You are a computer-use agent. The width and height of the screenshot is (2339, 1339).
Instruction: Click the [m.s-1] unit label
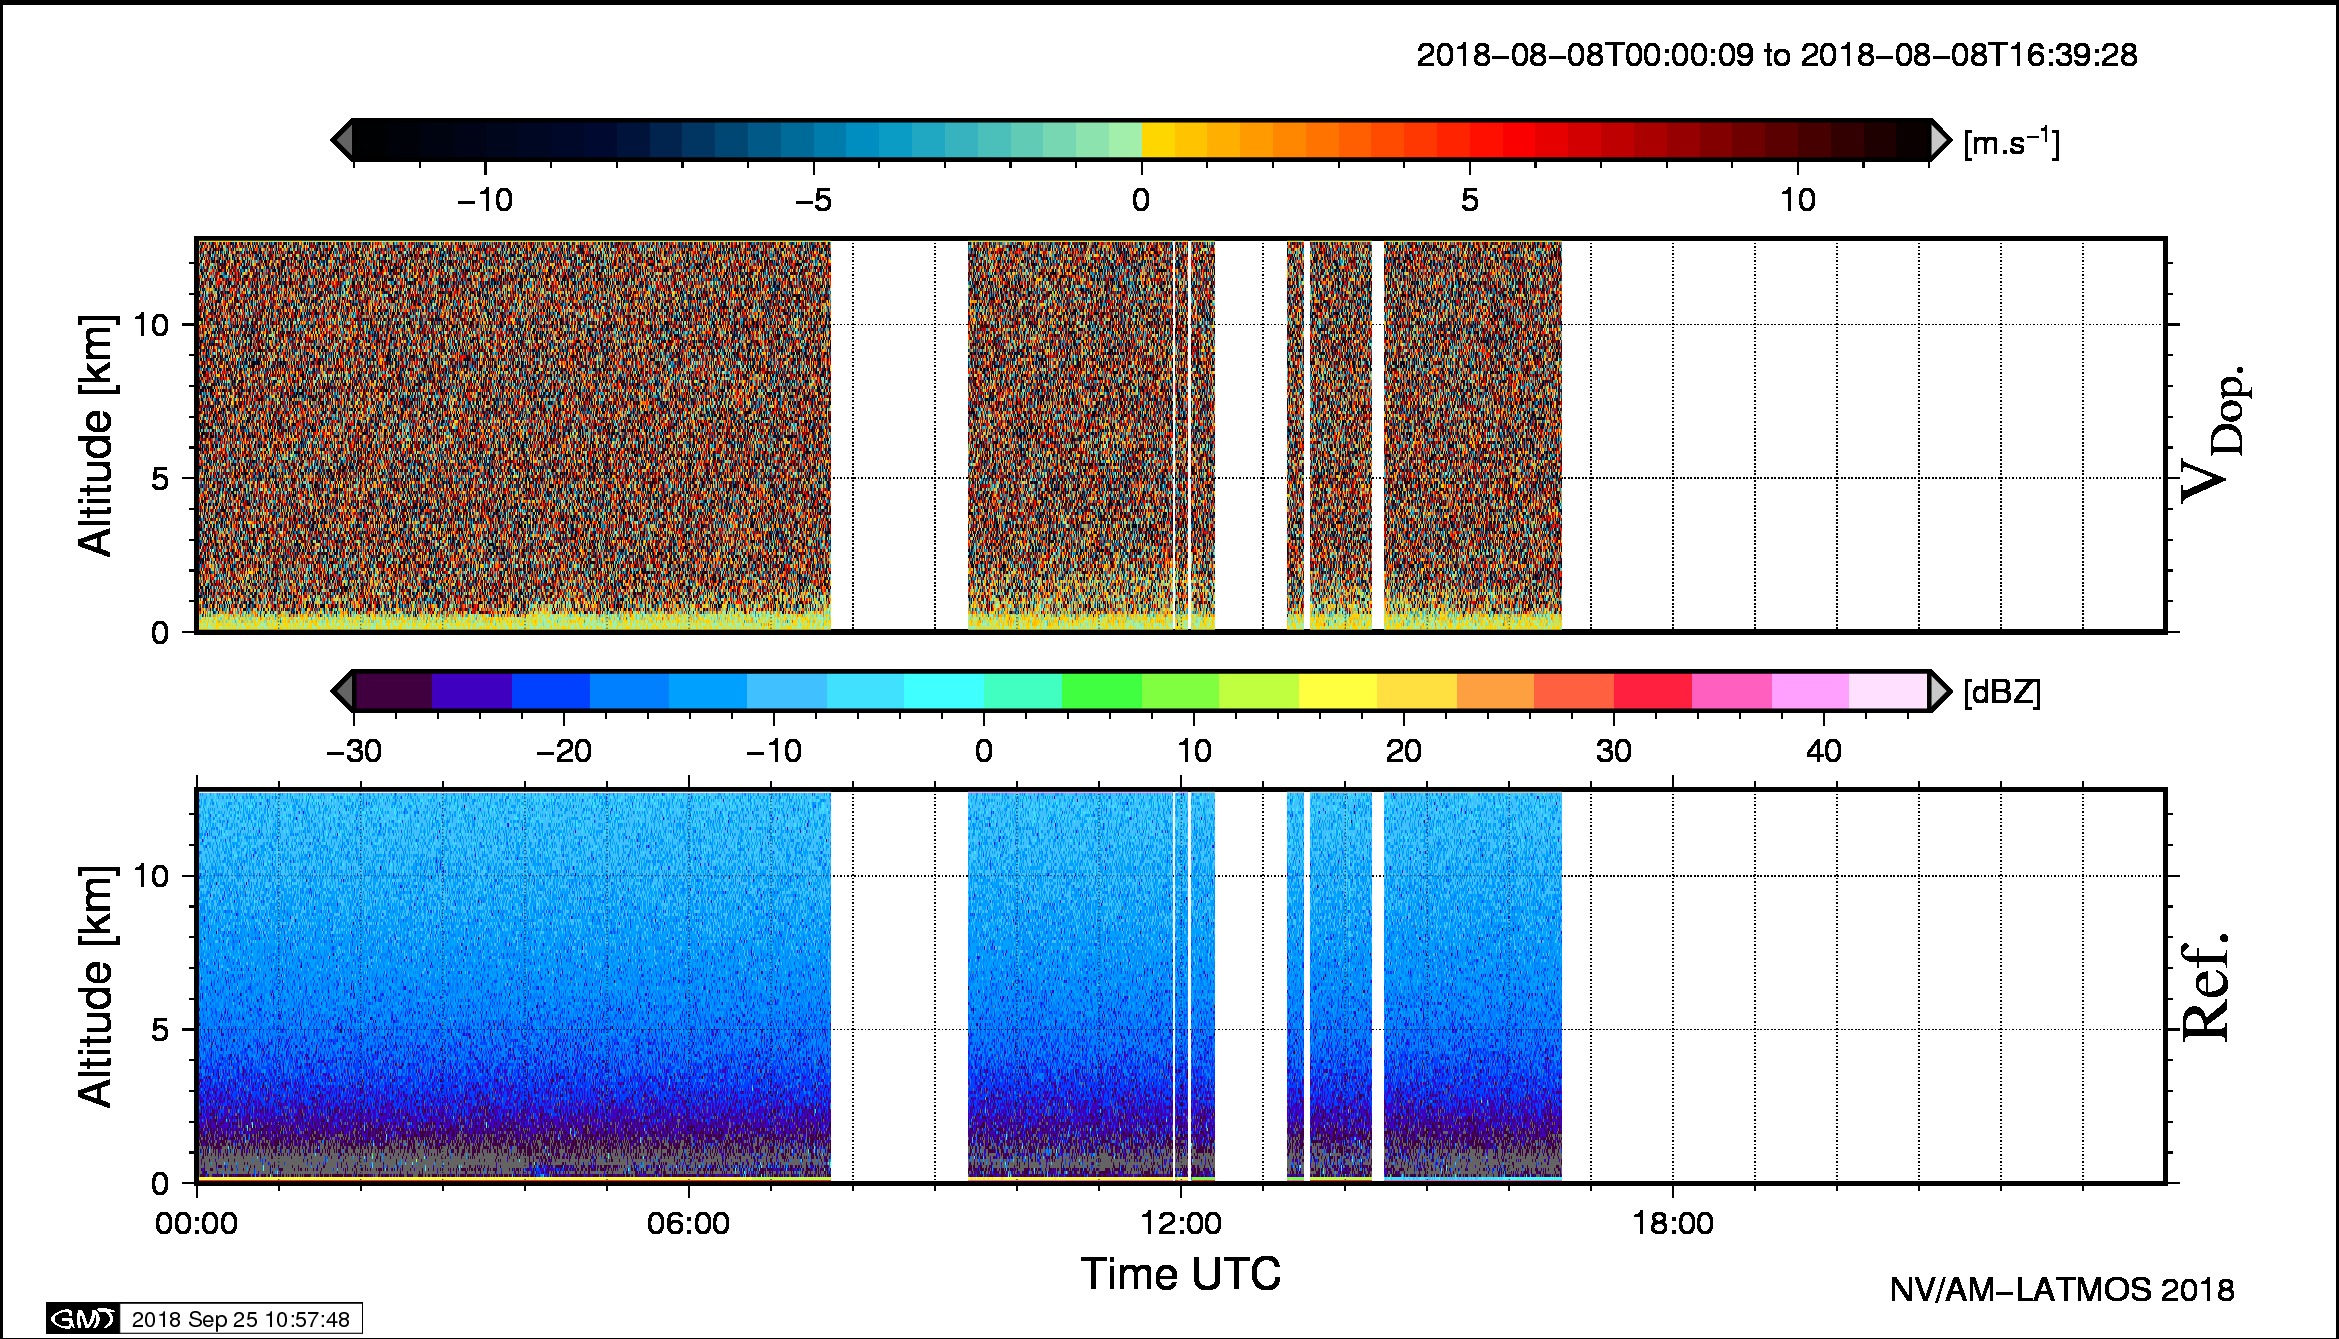click(x=2011, y=143)
